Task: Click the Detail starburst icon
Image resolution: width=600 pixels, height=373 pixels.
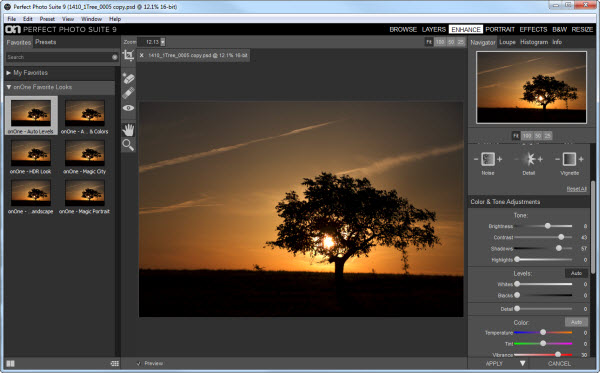Action: 530,159
